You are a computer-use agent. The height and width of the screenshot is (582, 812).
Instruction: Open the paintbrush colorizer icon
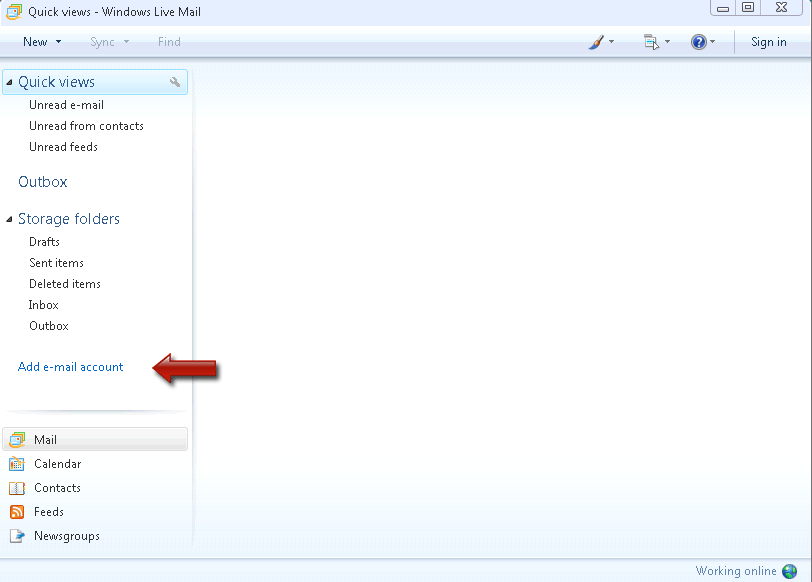(596, 42)
